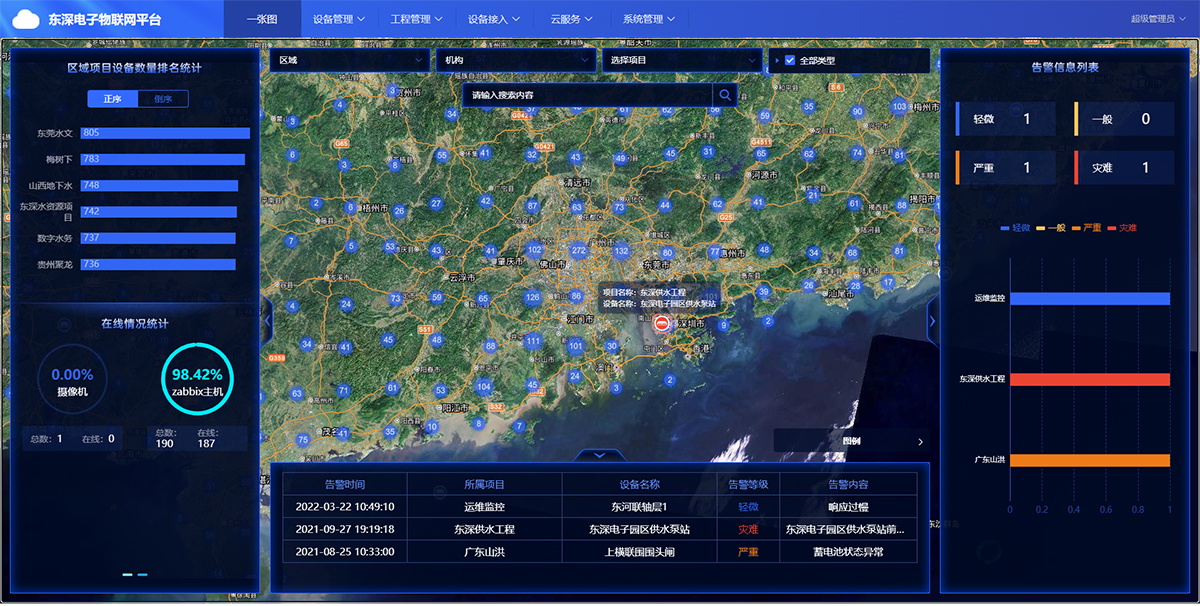This screenshot has width=1200, height=606.
Task: Click the 272 cluster marker on map
Action: click(x=578, y=250)
